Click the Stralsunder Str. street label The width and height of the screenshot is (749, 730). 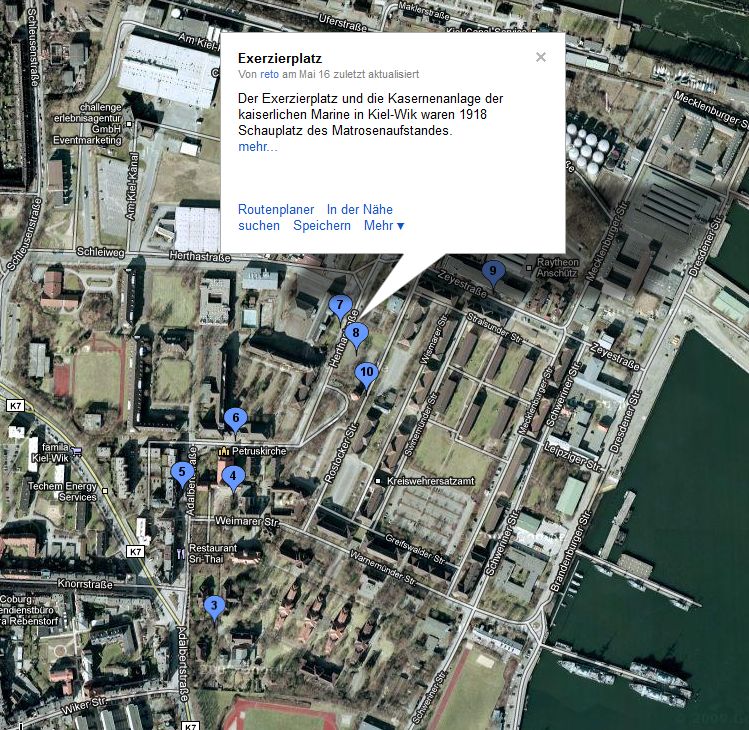pyautogui.click(x=494, y=328)
